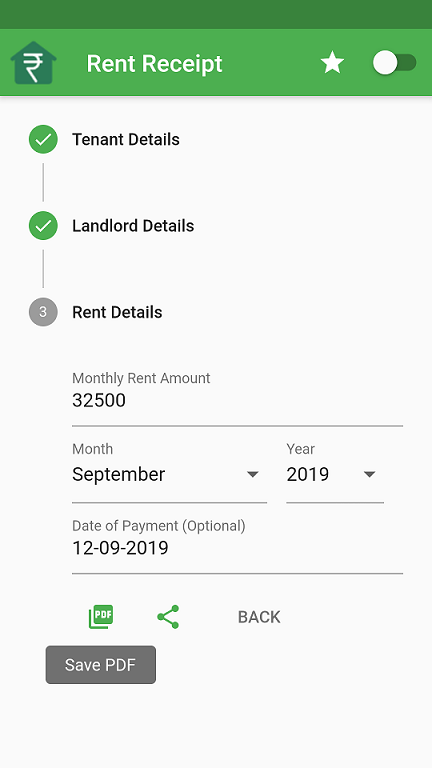This screenshot has height=768, width=432.
Task: Click the star favorite icon
Action: point(332,63)
